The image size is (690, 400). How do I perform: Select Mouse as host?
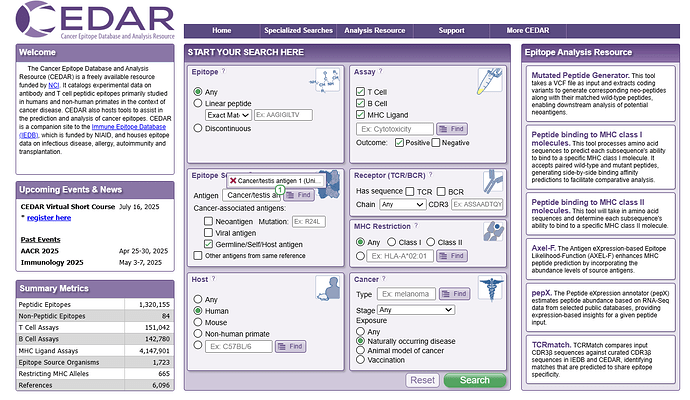point(198,322)
